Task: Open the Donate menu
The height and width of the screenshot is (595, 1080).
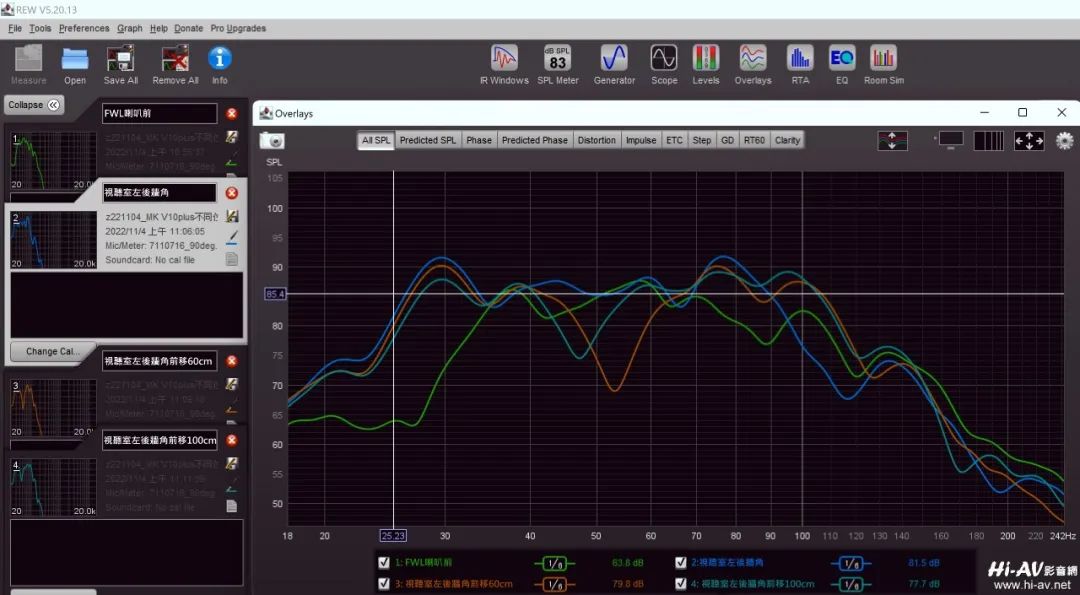Action: 188,28
